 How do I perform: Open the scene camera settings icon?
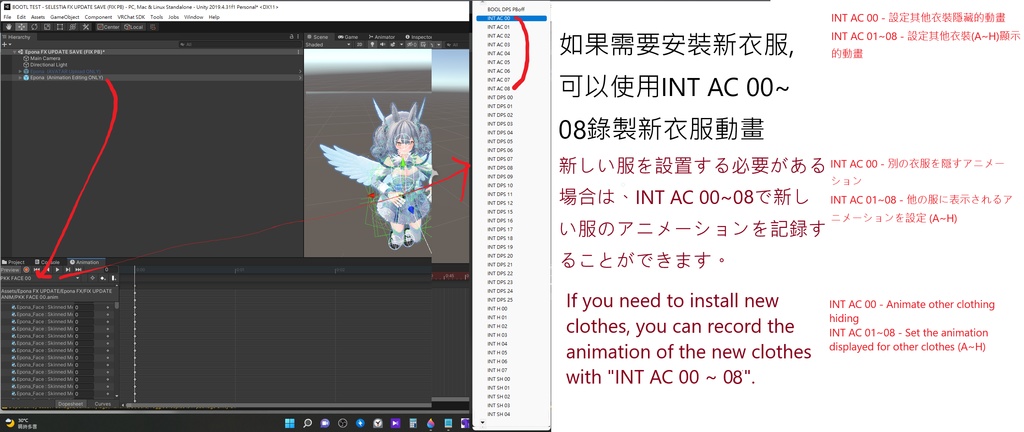(423, 44)
